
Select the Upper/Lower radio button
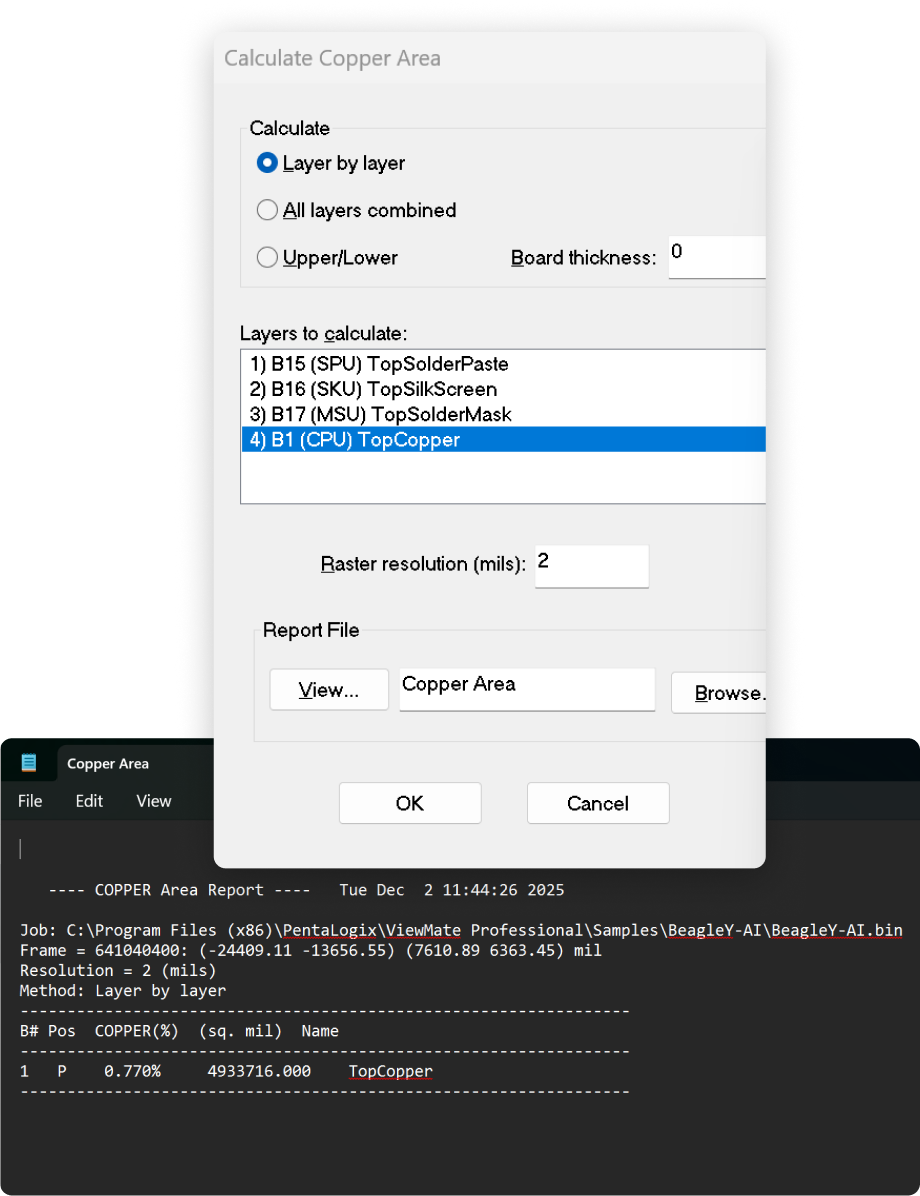click(x=267, y=258)
